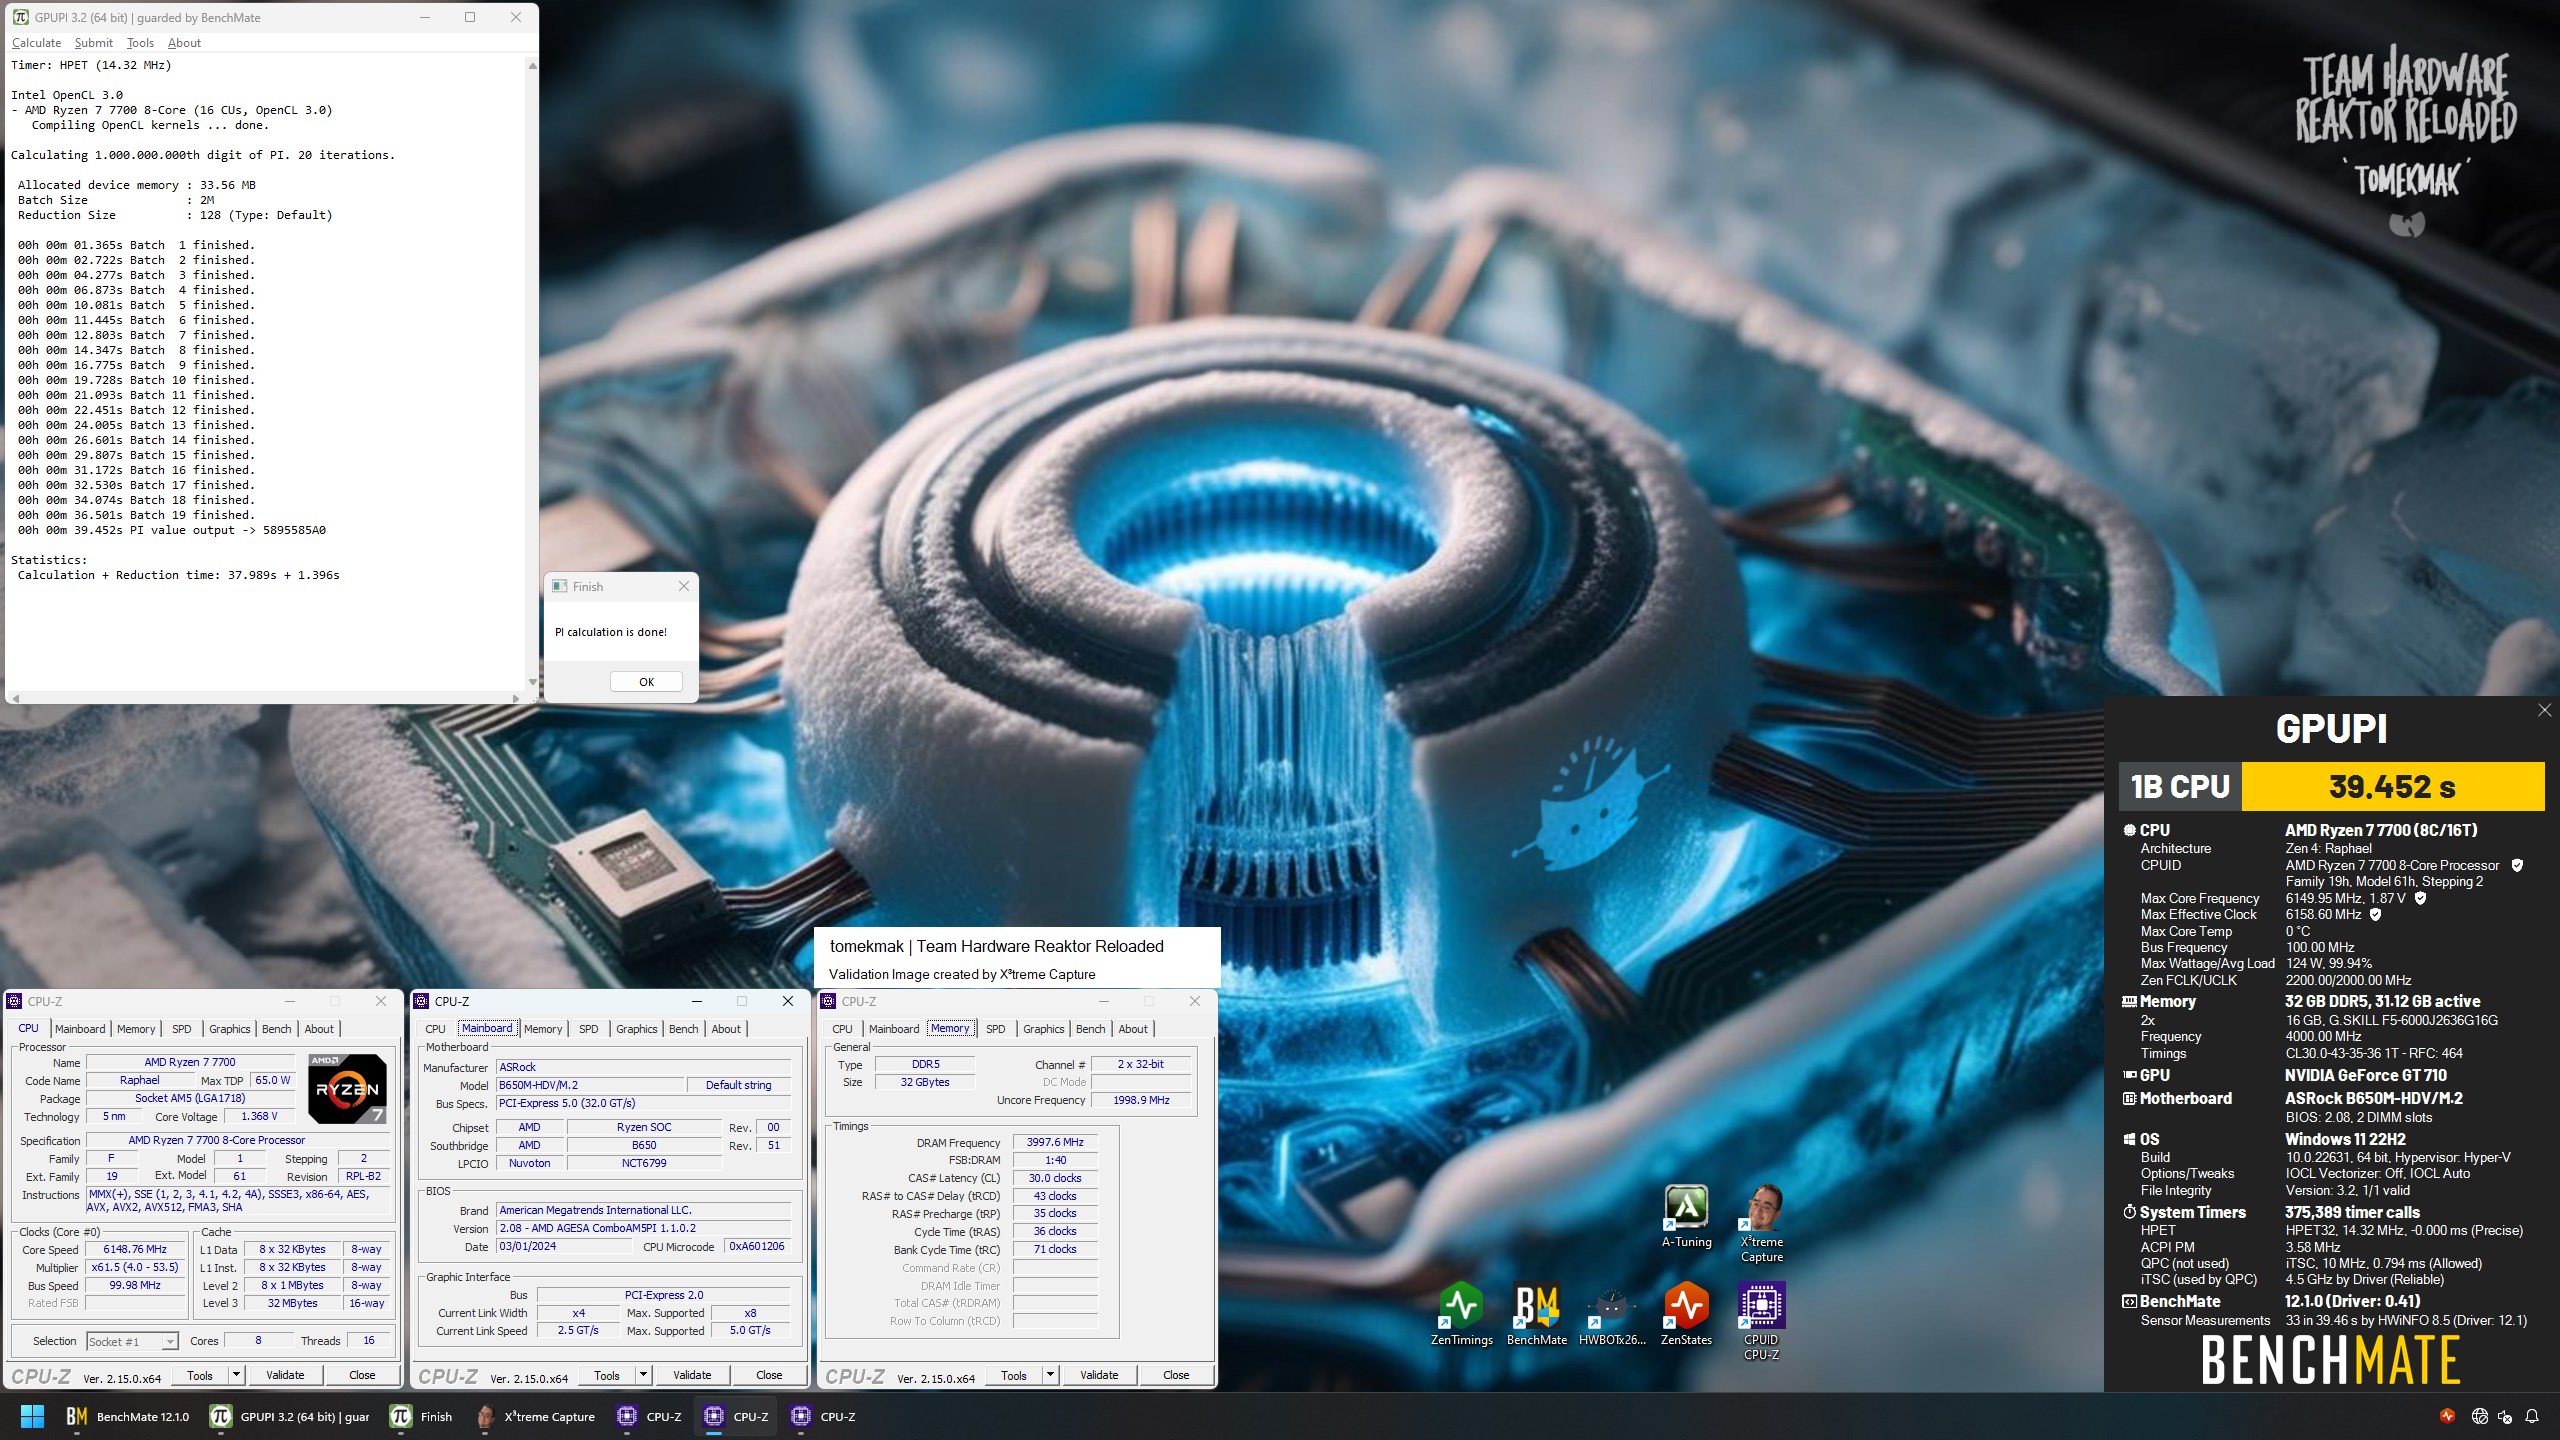The height and width of the screenshot is (1440, 2560).
Task: Switch to Memory tab in left CPU-Z window
Action: (136, 1029)
